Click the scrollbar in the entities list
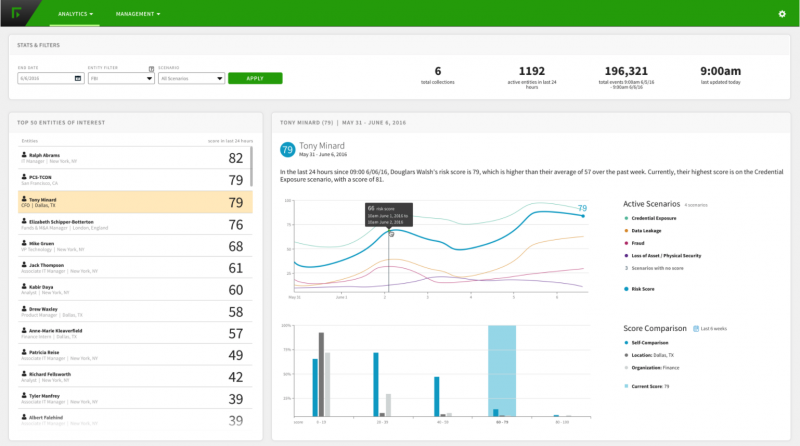The image size is (800, 446). coord(252,166)
